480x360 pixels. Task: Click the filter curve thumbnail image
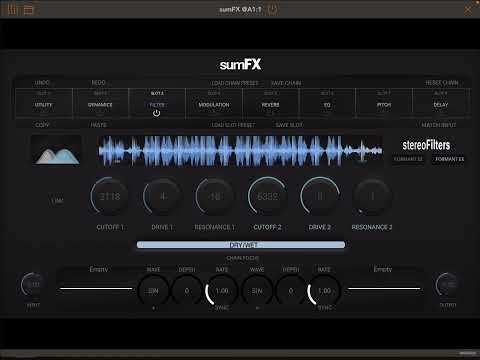[56, 151]
